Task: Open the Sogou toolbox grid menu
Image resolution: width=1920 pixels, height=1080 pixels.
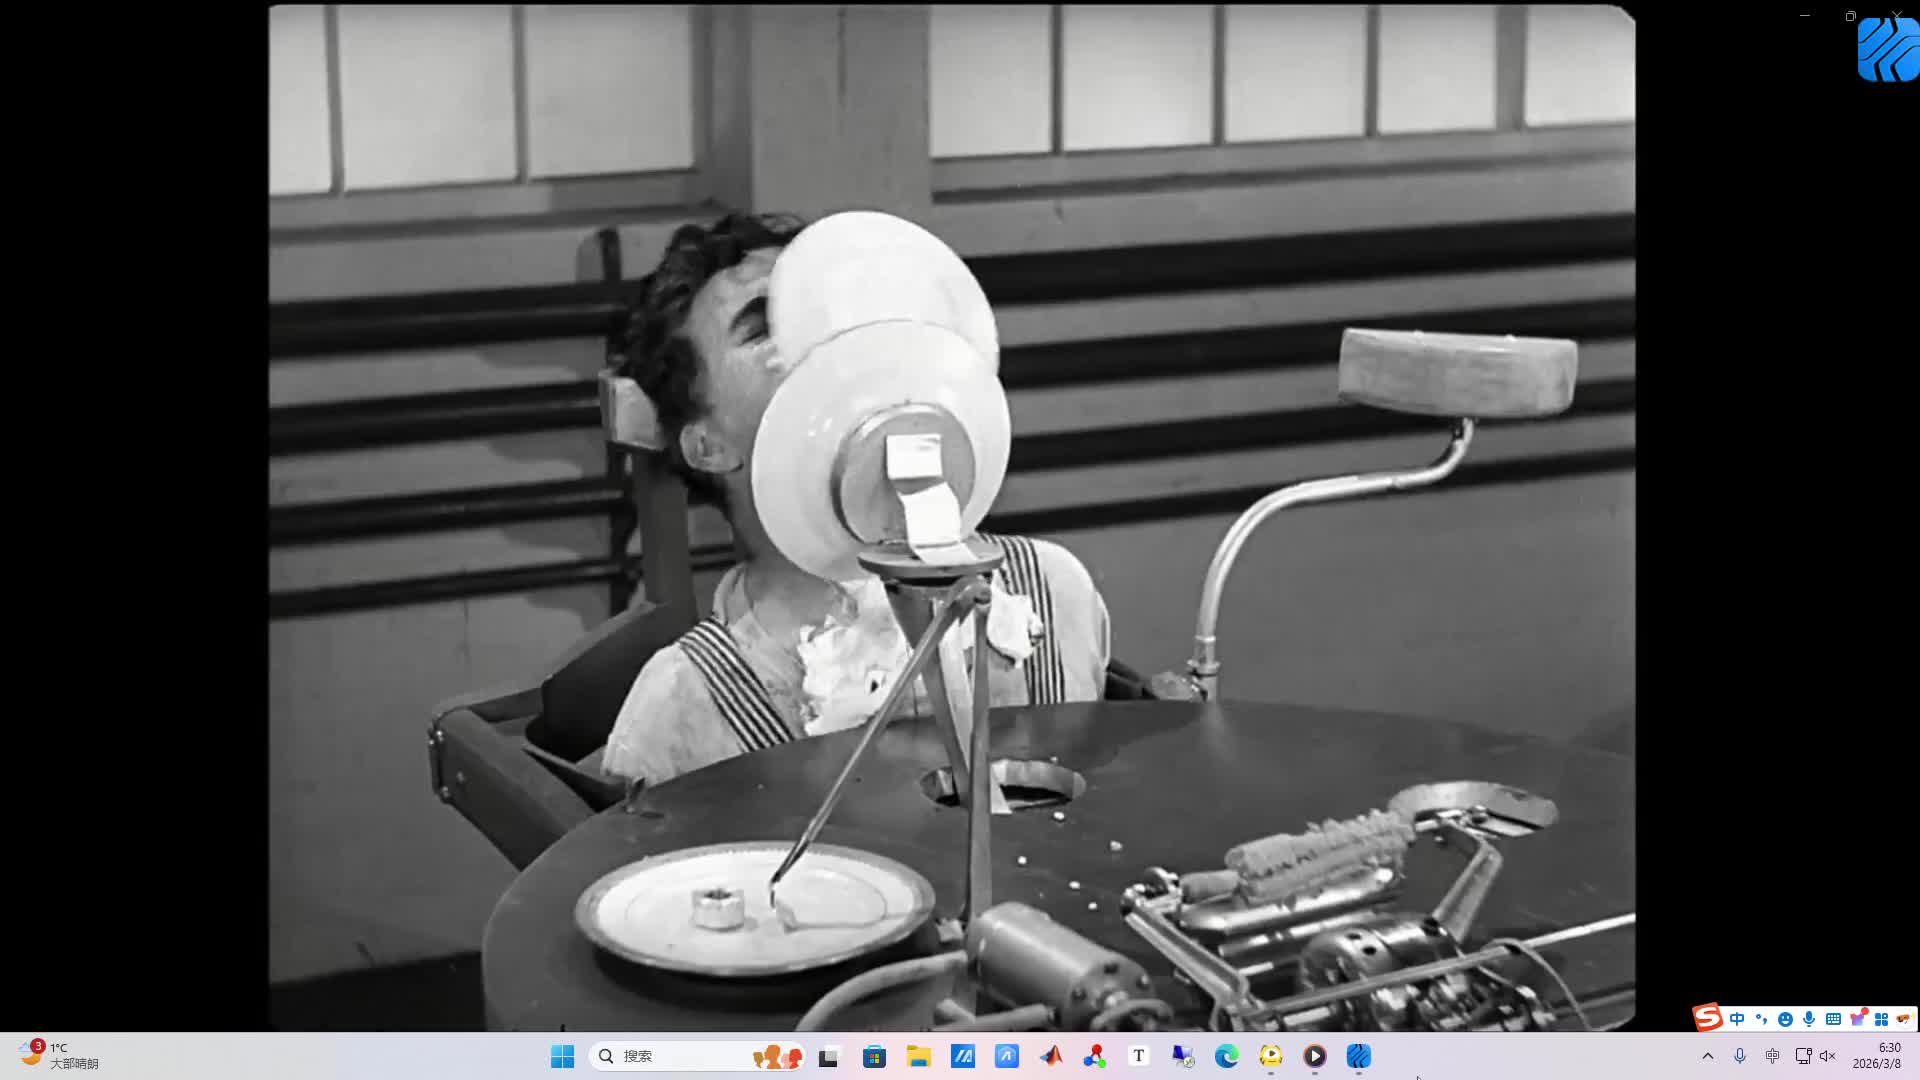Action: click(1881, 1019)
